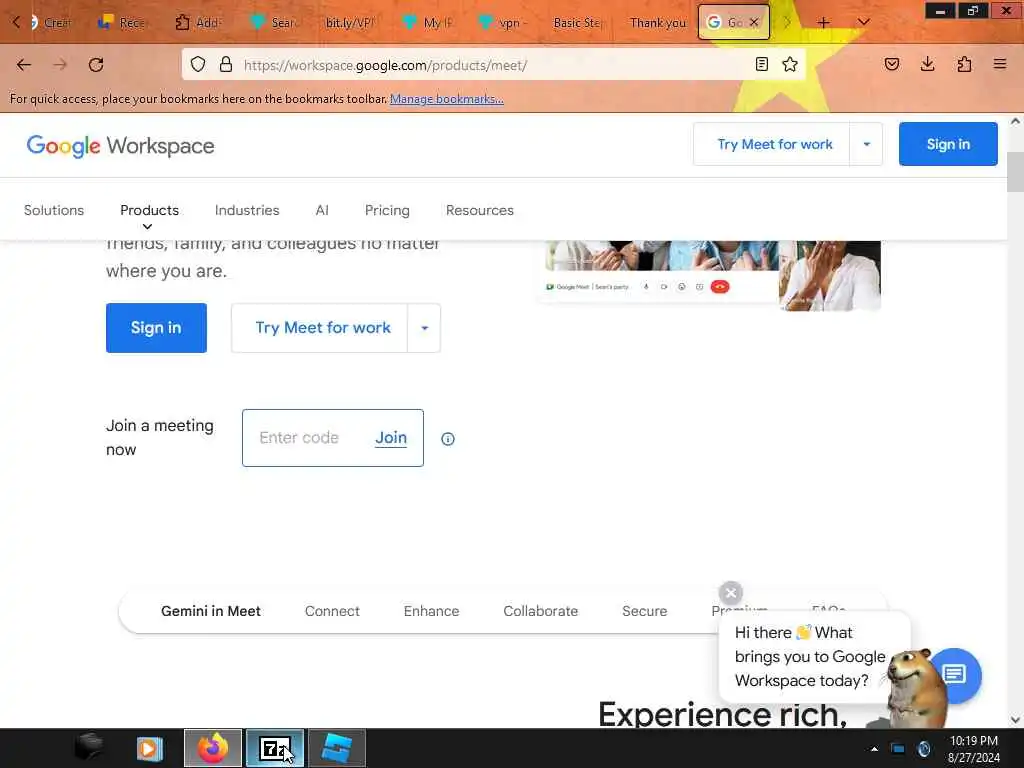Expand the Products menu
This screenshot has width=1024, height=768.
tap(150, 210)
